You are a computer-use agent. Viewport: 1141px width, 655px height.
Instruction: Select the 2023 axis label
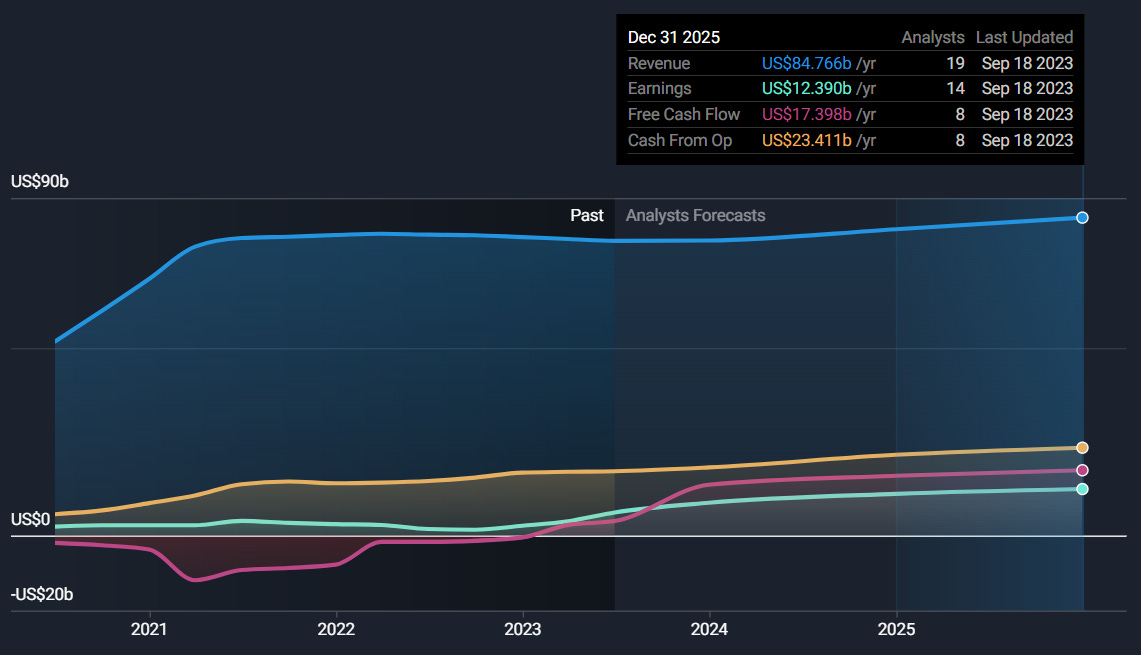tap(522, 629)
